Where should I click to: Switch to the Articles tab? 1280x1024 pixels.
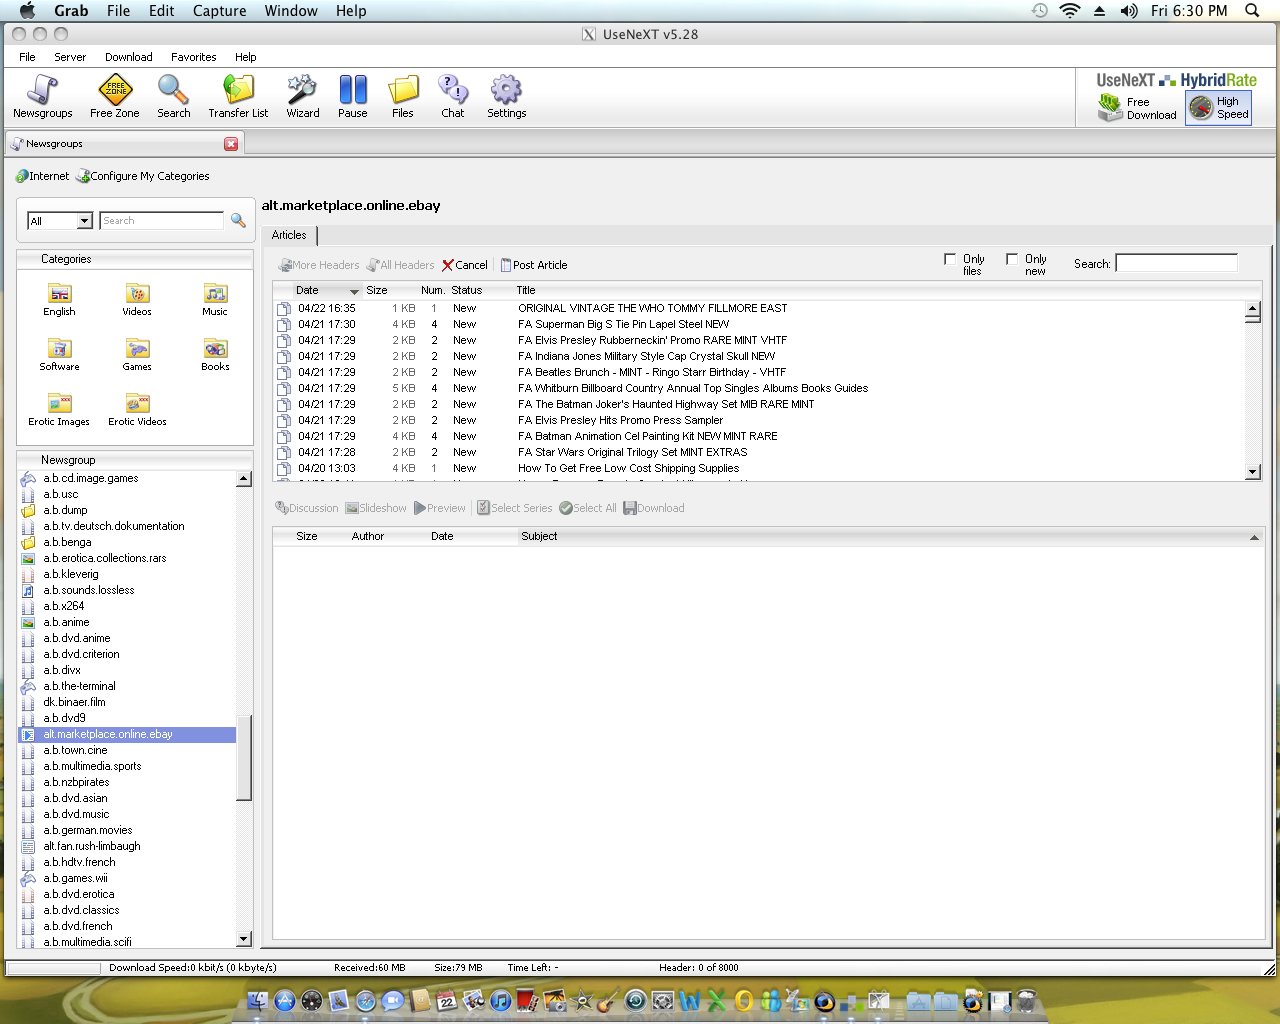(x=289, y=235)
